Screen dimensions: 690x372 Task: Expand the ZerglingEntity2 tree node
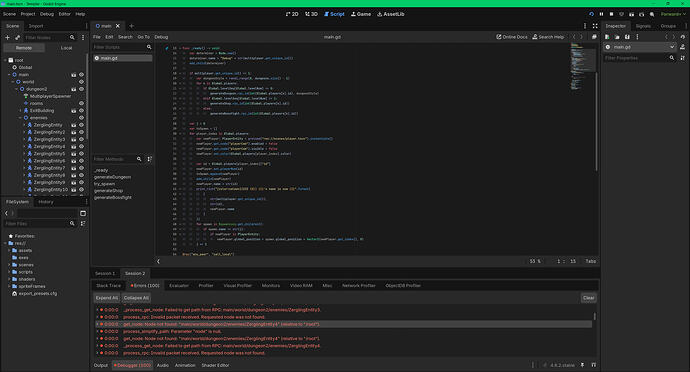click(24, 132)
